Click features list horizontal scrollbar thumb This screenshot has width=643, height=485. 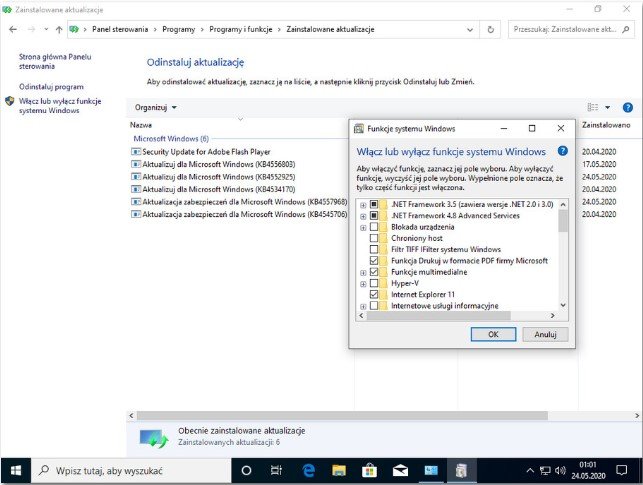439,316
